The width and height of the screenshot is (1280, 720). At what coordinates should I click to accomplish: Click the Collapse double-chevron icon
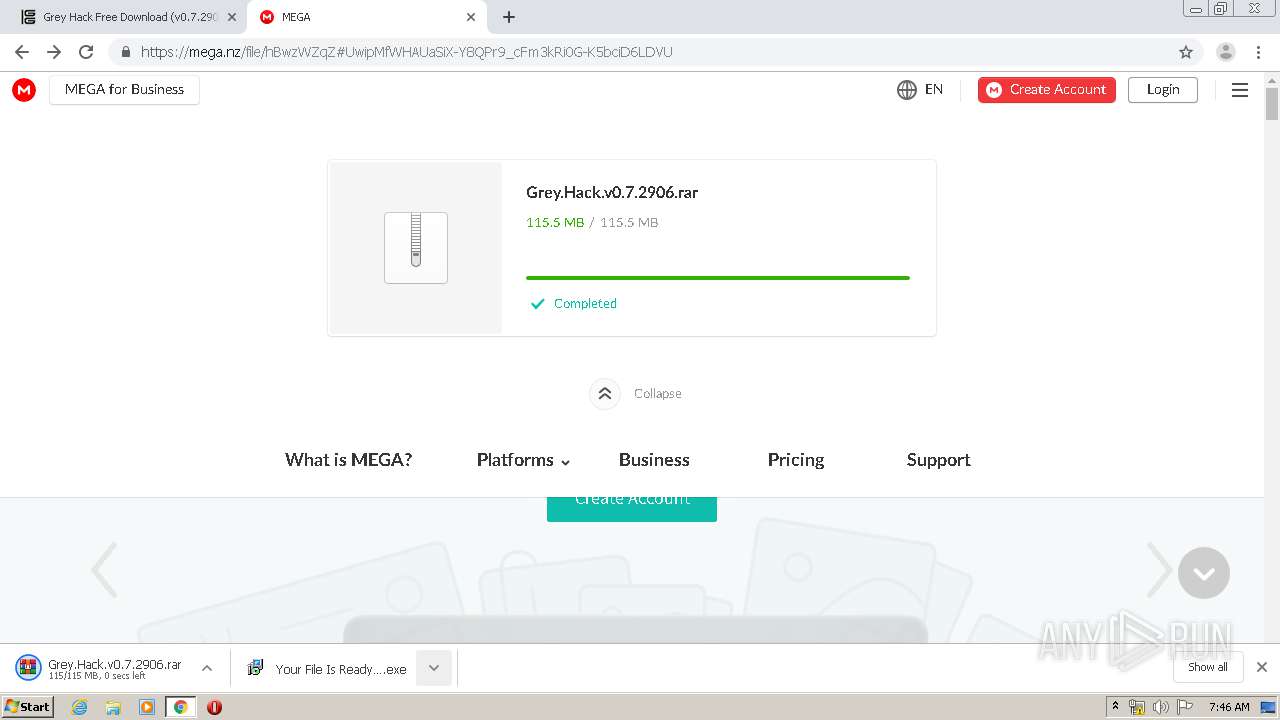[x=605, y=394]
